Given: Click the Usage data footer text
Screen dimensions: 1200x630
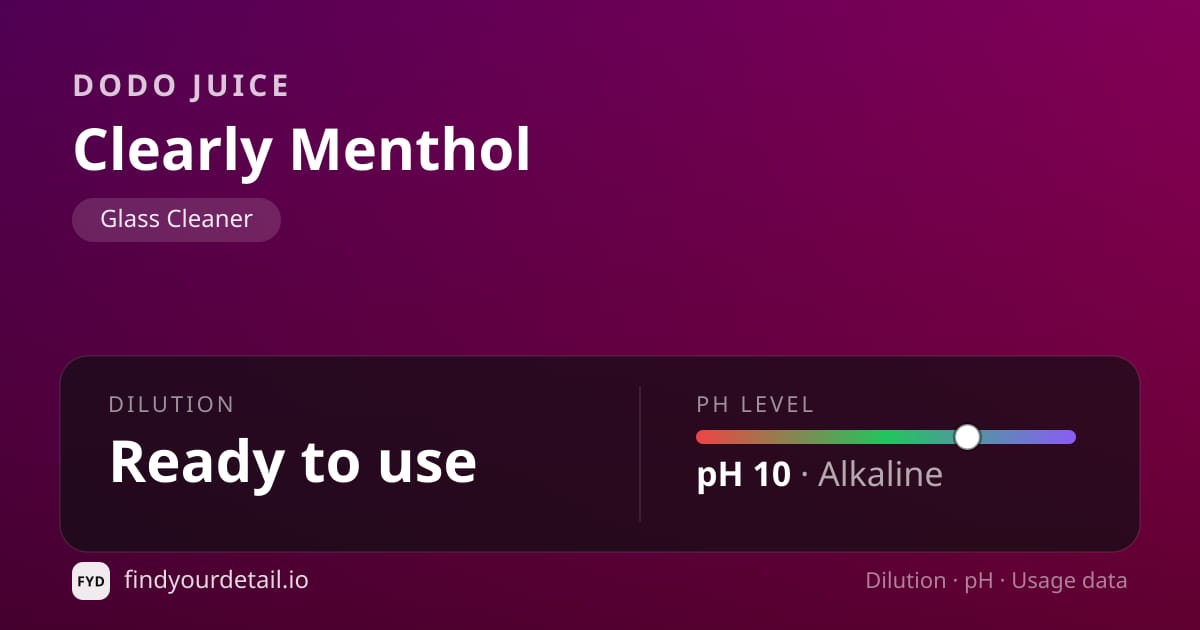Looking at the screenshot, I should (x=1070, y=581).
